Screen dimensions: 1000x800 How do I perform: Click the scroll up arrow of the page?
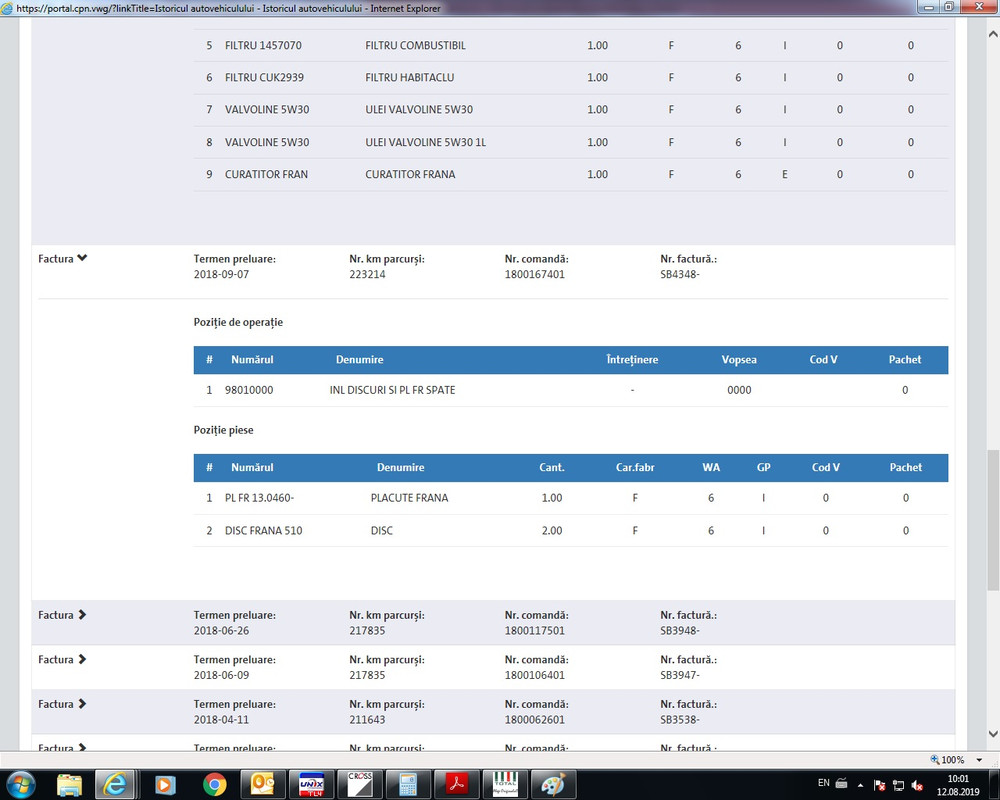point(993,34)
